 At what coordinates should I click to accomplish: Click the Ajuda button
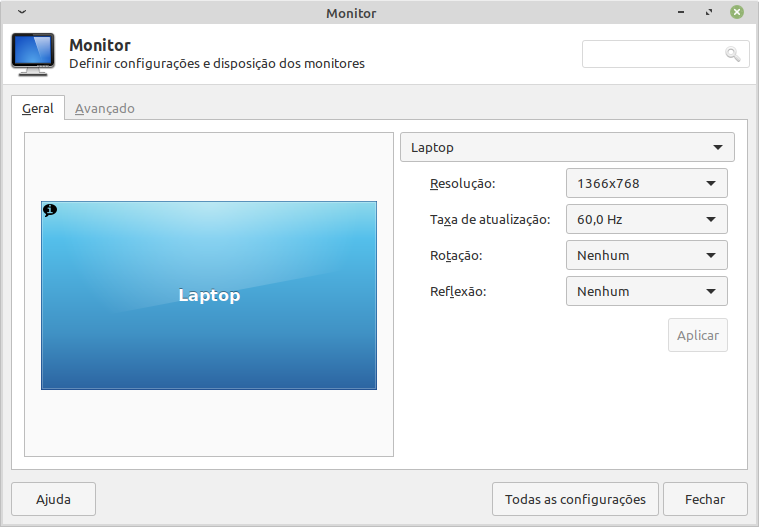click(x=53, y=499)
